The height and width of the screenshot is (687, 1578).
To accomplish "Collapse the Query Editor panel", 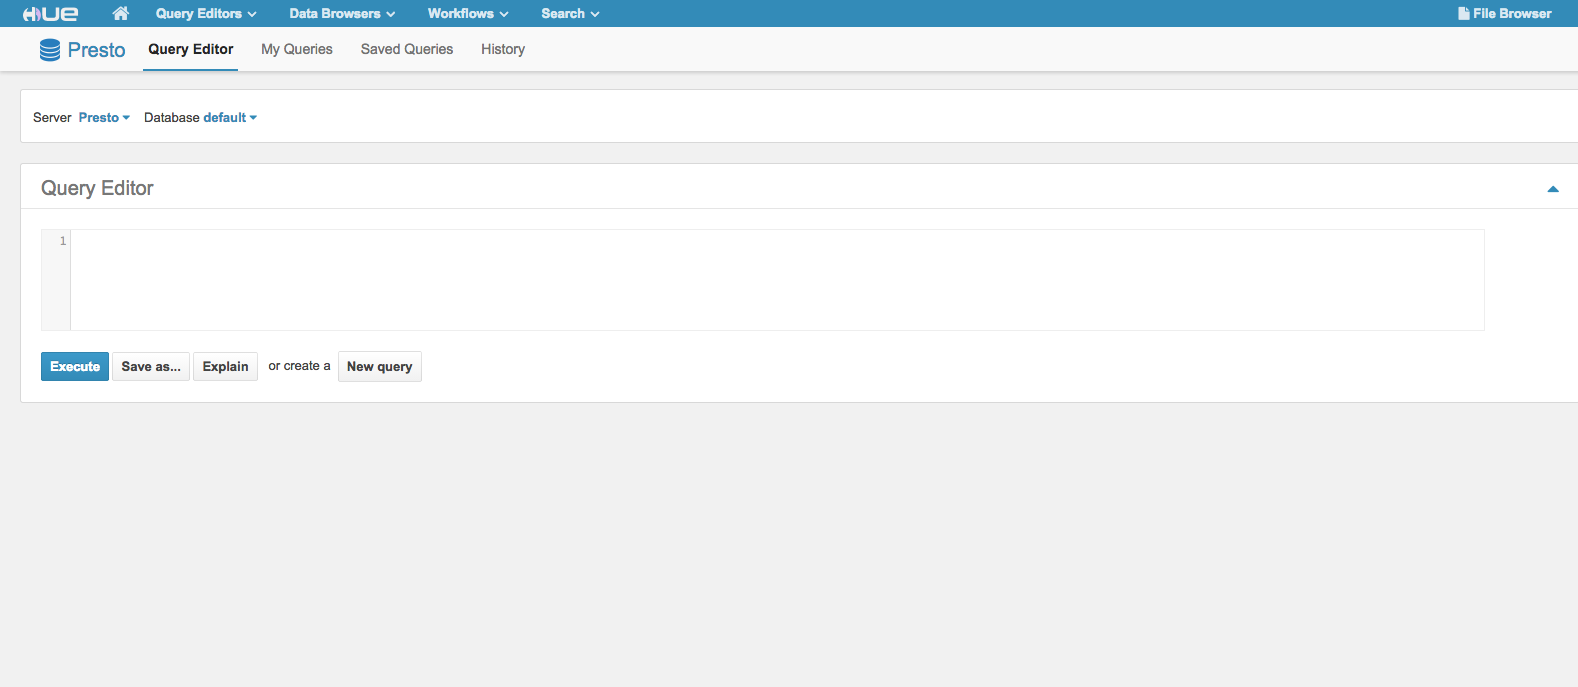I will click(x=1552, y=189).
